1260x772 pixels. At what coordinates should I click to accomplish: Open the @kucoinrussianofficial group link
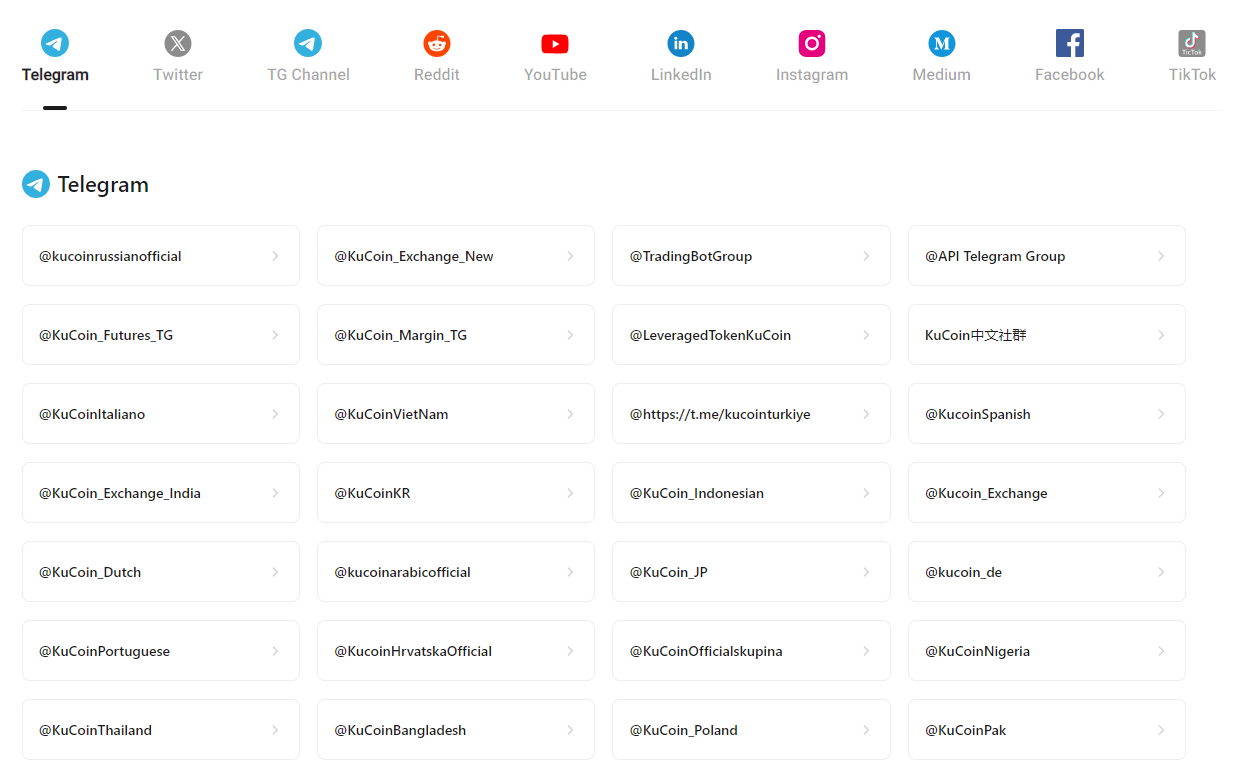click(x=161, y=256)
